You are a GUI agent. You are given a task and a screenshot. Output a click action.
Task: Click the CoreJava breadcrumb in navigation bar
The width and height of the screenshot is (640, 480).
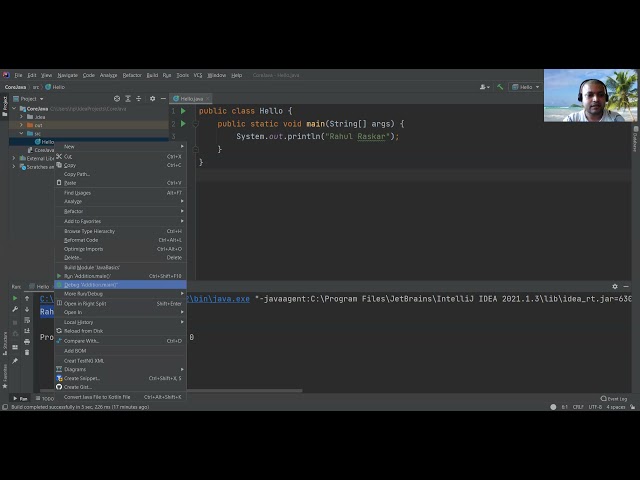pyautogui.click(x=15, y=87)
